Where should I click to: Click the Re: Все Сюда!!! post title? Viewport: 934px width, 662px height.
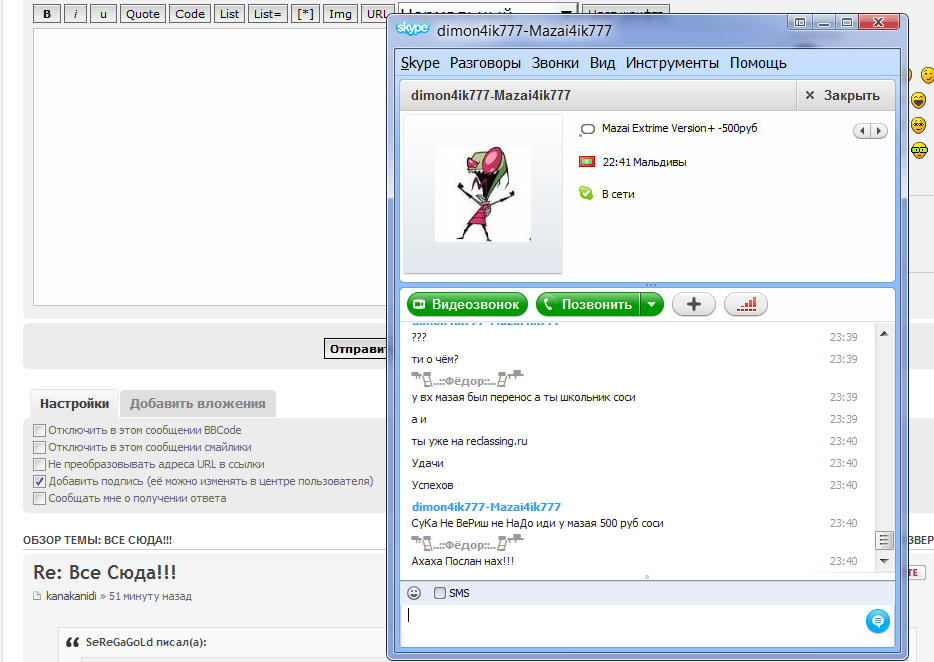coord(105,573)
